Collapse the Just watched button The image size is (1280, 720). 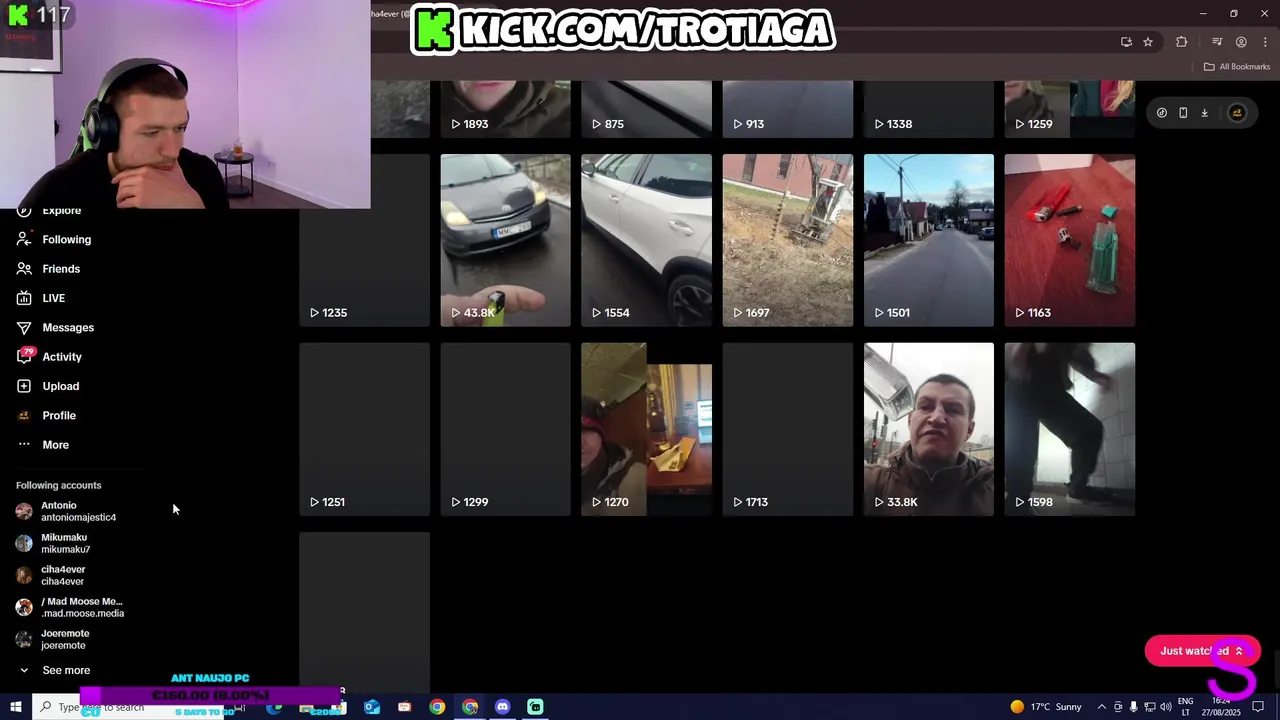pos(1202,651)
